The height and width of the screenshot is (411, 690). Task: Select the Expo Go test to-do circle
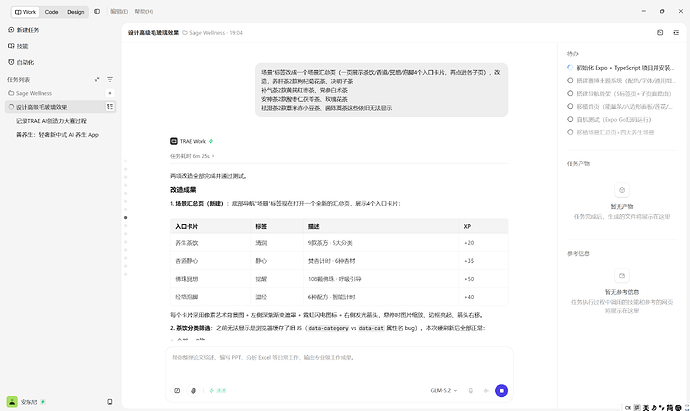point(570,119)
